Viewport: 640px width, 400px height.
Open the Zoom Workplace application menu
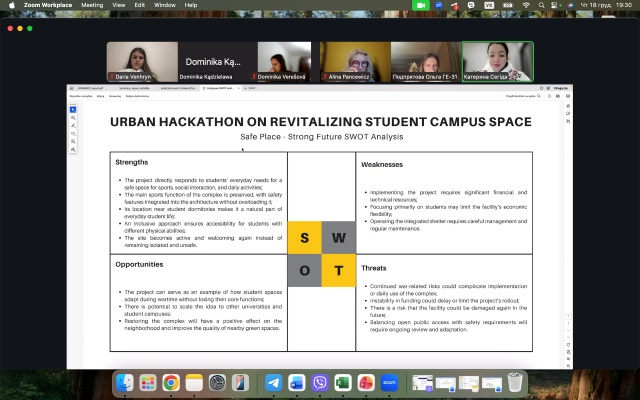coord(46,5)
